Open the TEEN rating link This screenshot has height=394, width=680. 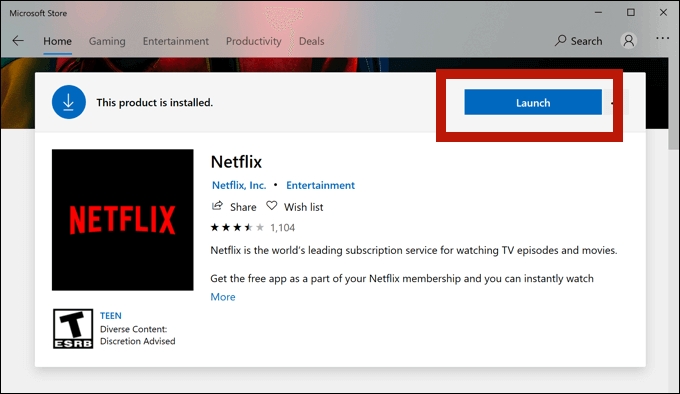coord(111,316)
